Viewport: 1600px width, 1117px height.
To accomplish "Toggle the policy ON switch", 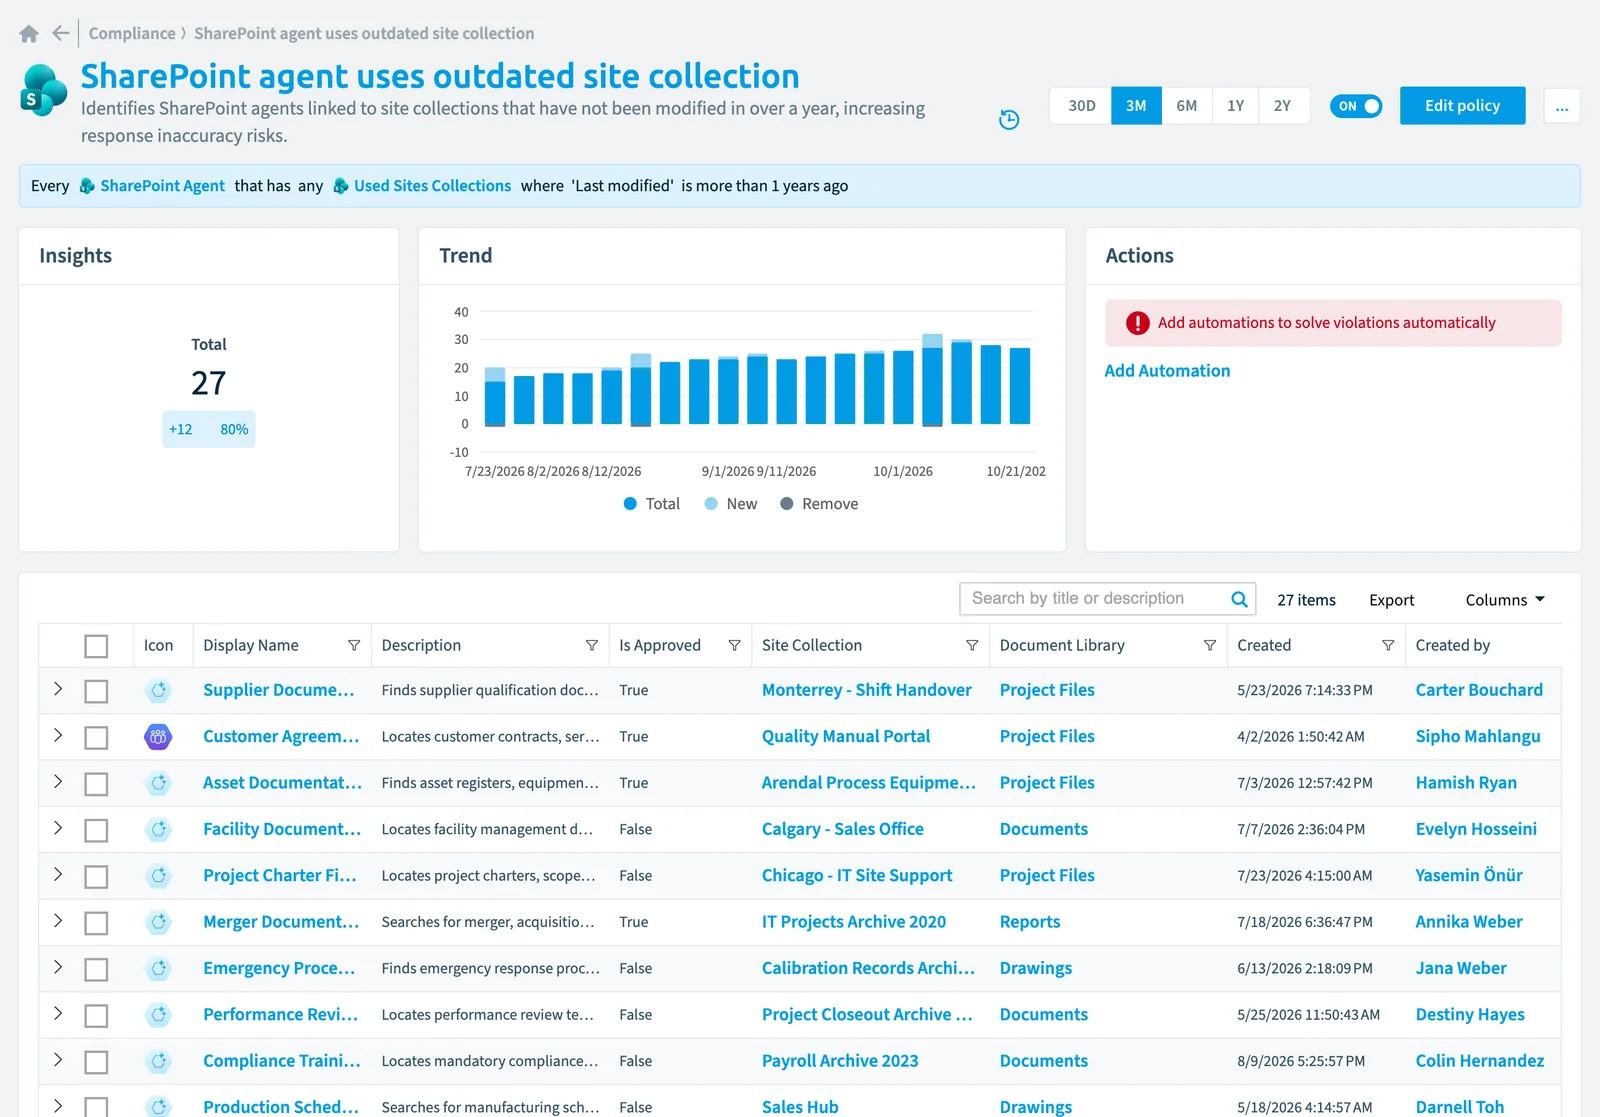I will 1356,106.
